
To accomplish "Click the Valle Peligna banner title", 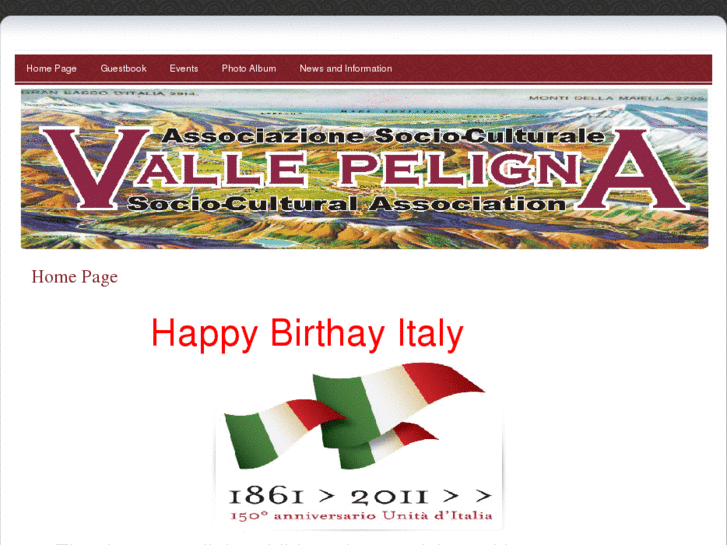I will click(x=364, y=169).
